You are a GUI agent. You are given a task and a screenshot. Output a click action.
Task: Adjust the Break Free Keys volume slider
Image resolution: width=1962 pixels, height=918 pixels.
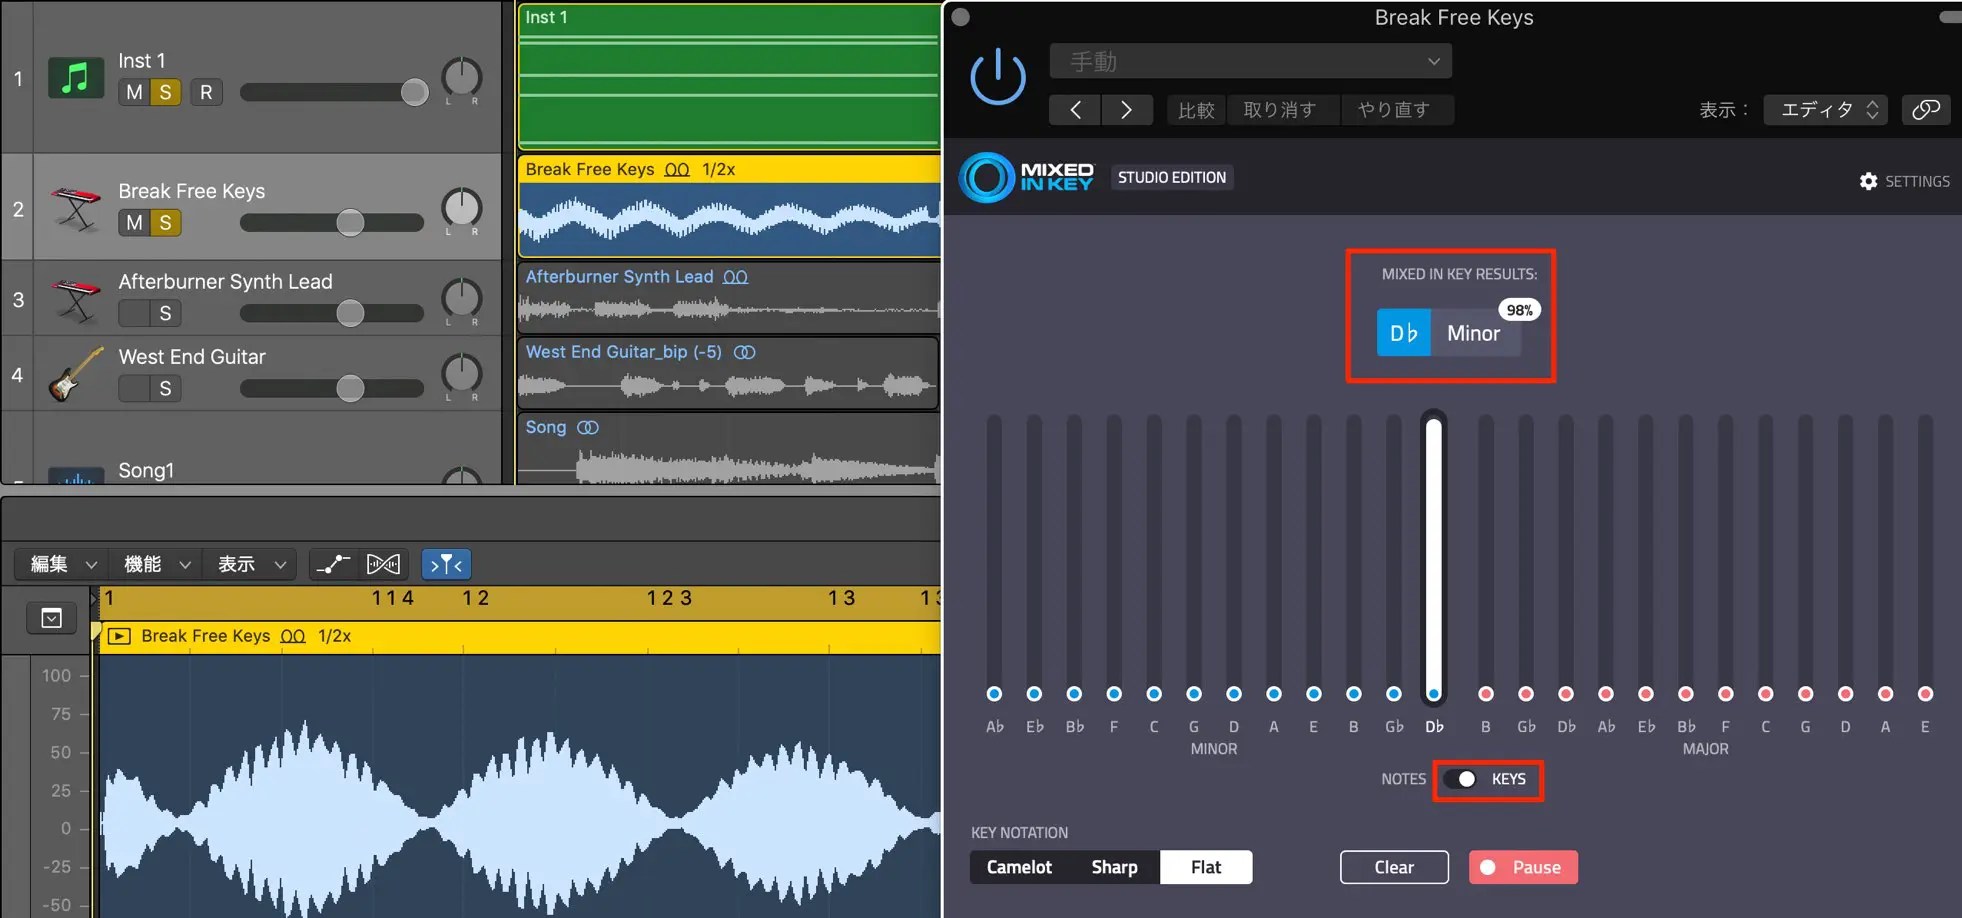[332, 222]
